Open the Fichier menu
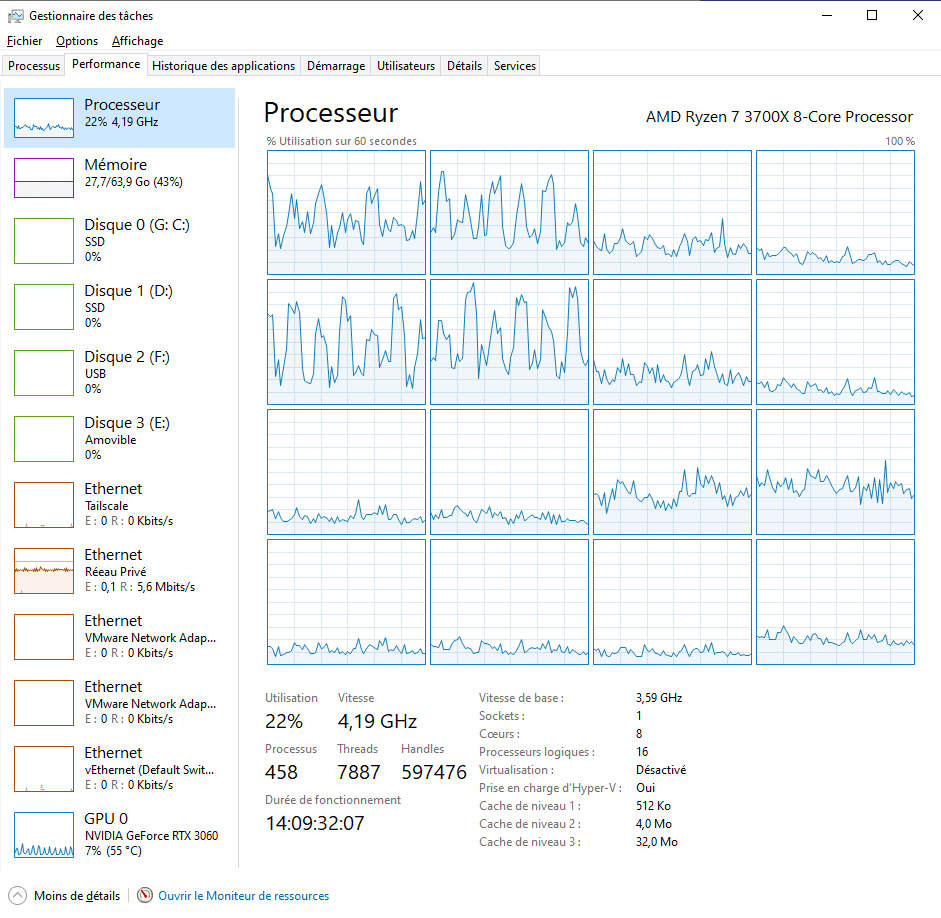This screenshot has width=941, height=918. pos(24,41)
